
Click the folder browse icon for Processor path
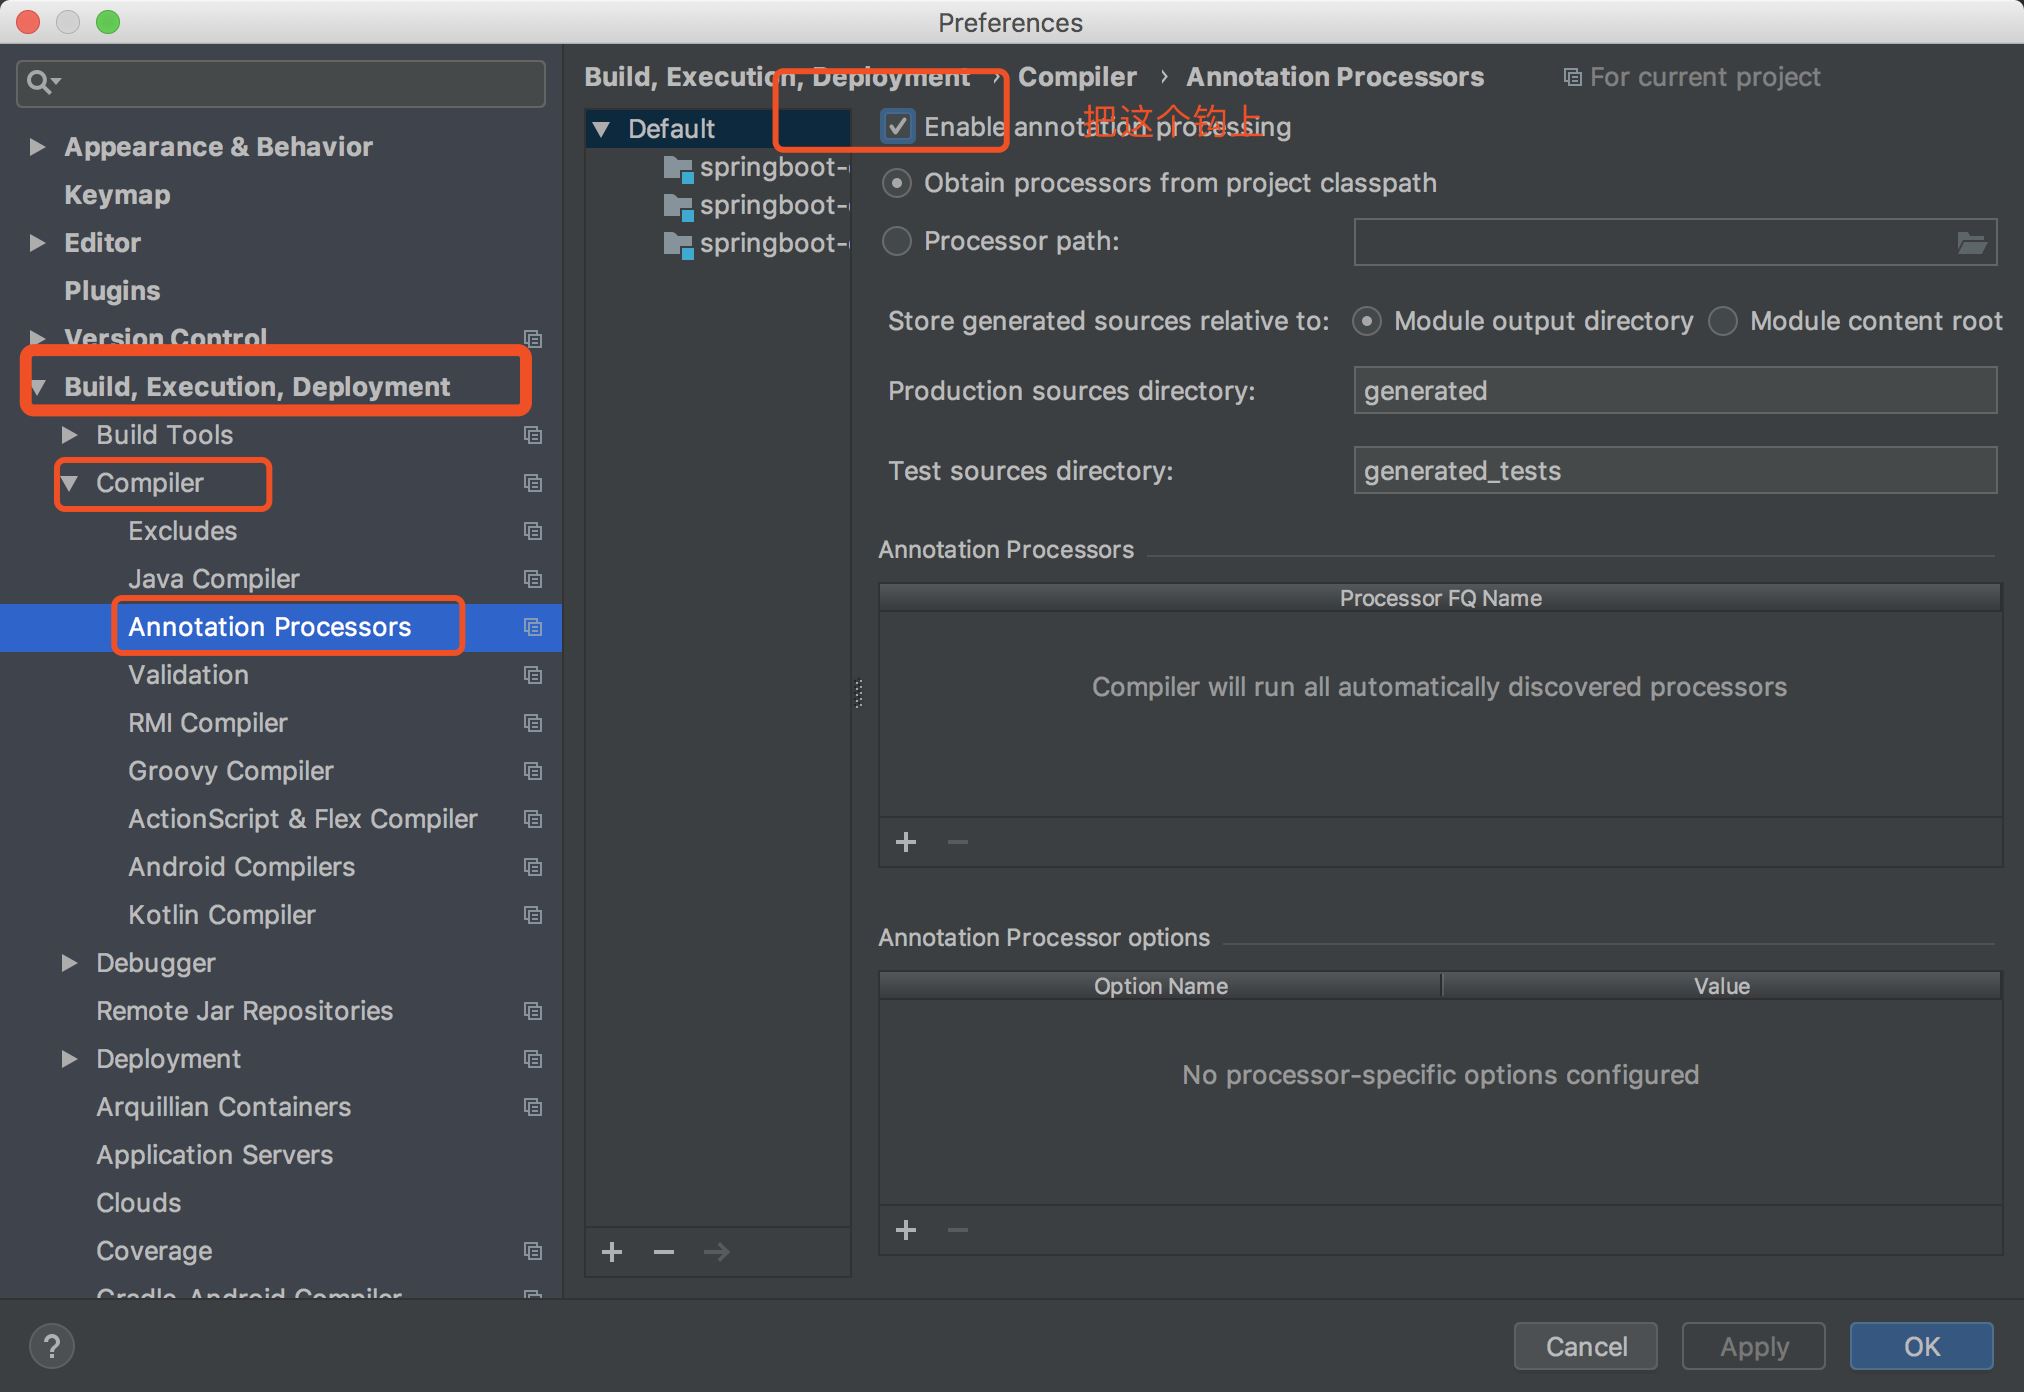click(x=1971, y=242)
